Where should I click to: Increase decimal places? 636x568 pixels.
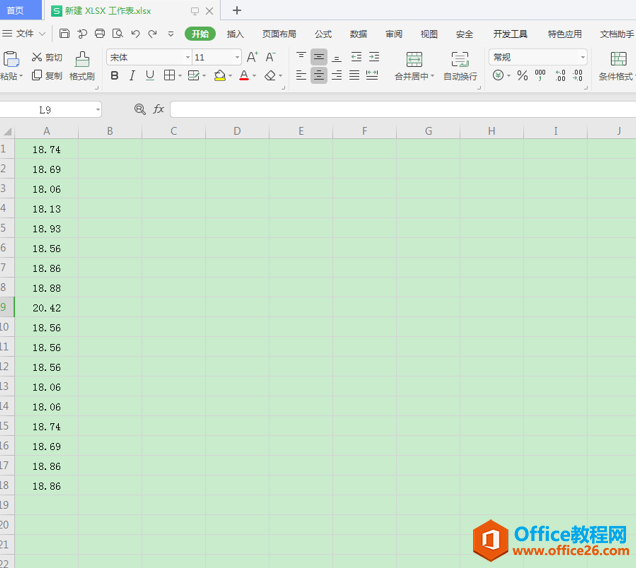[561, 75]
